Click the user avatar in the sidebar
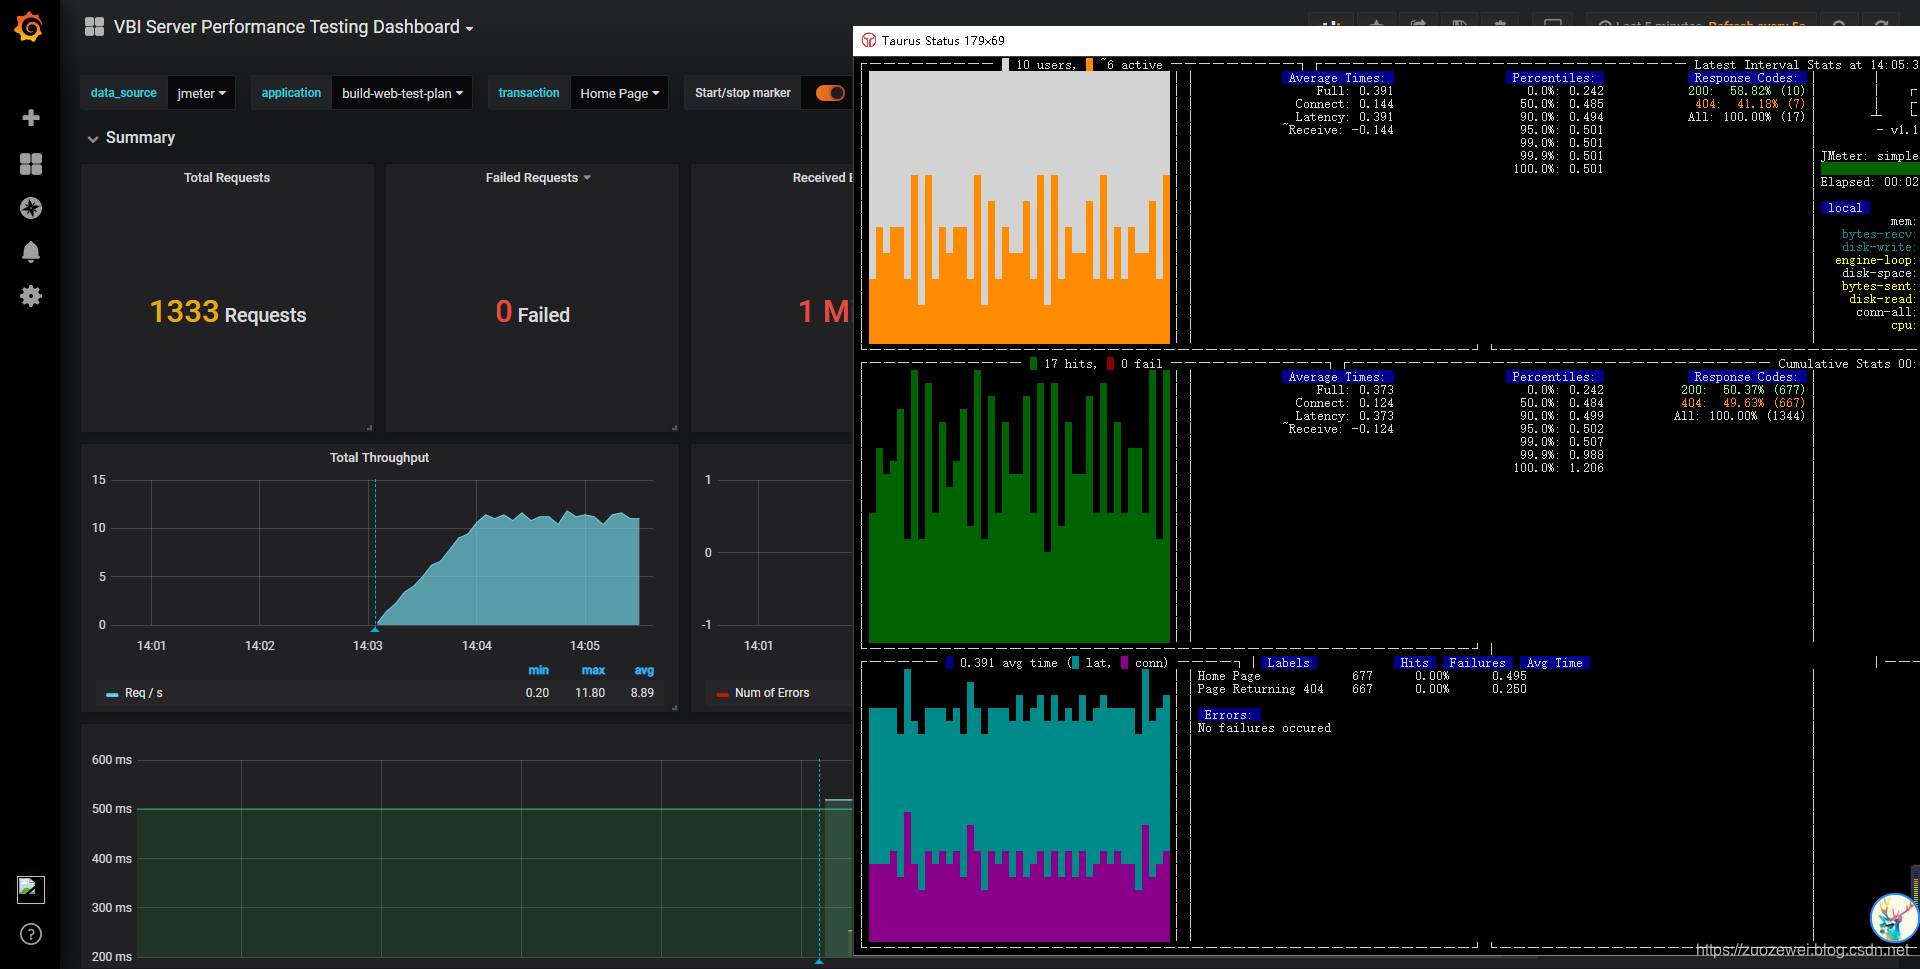 coord(31,889)
